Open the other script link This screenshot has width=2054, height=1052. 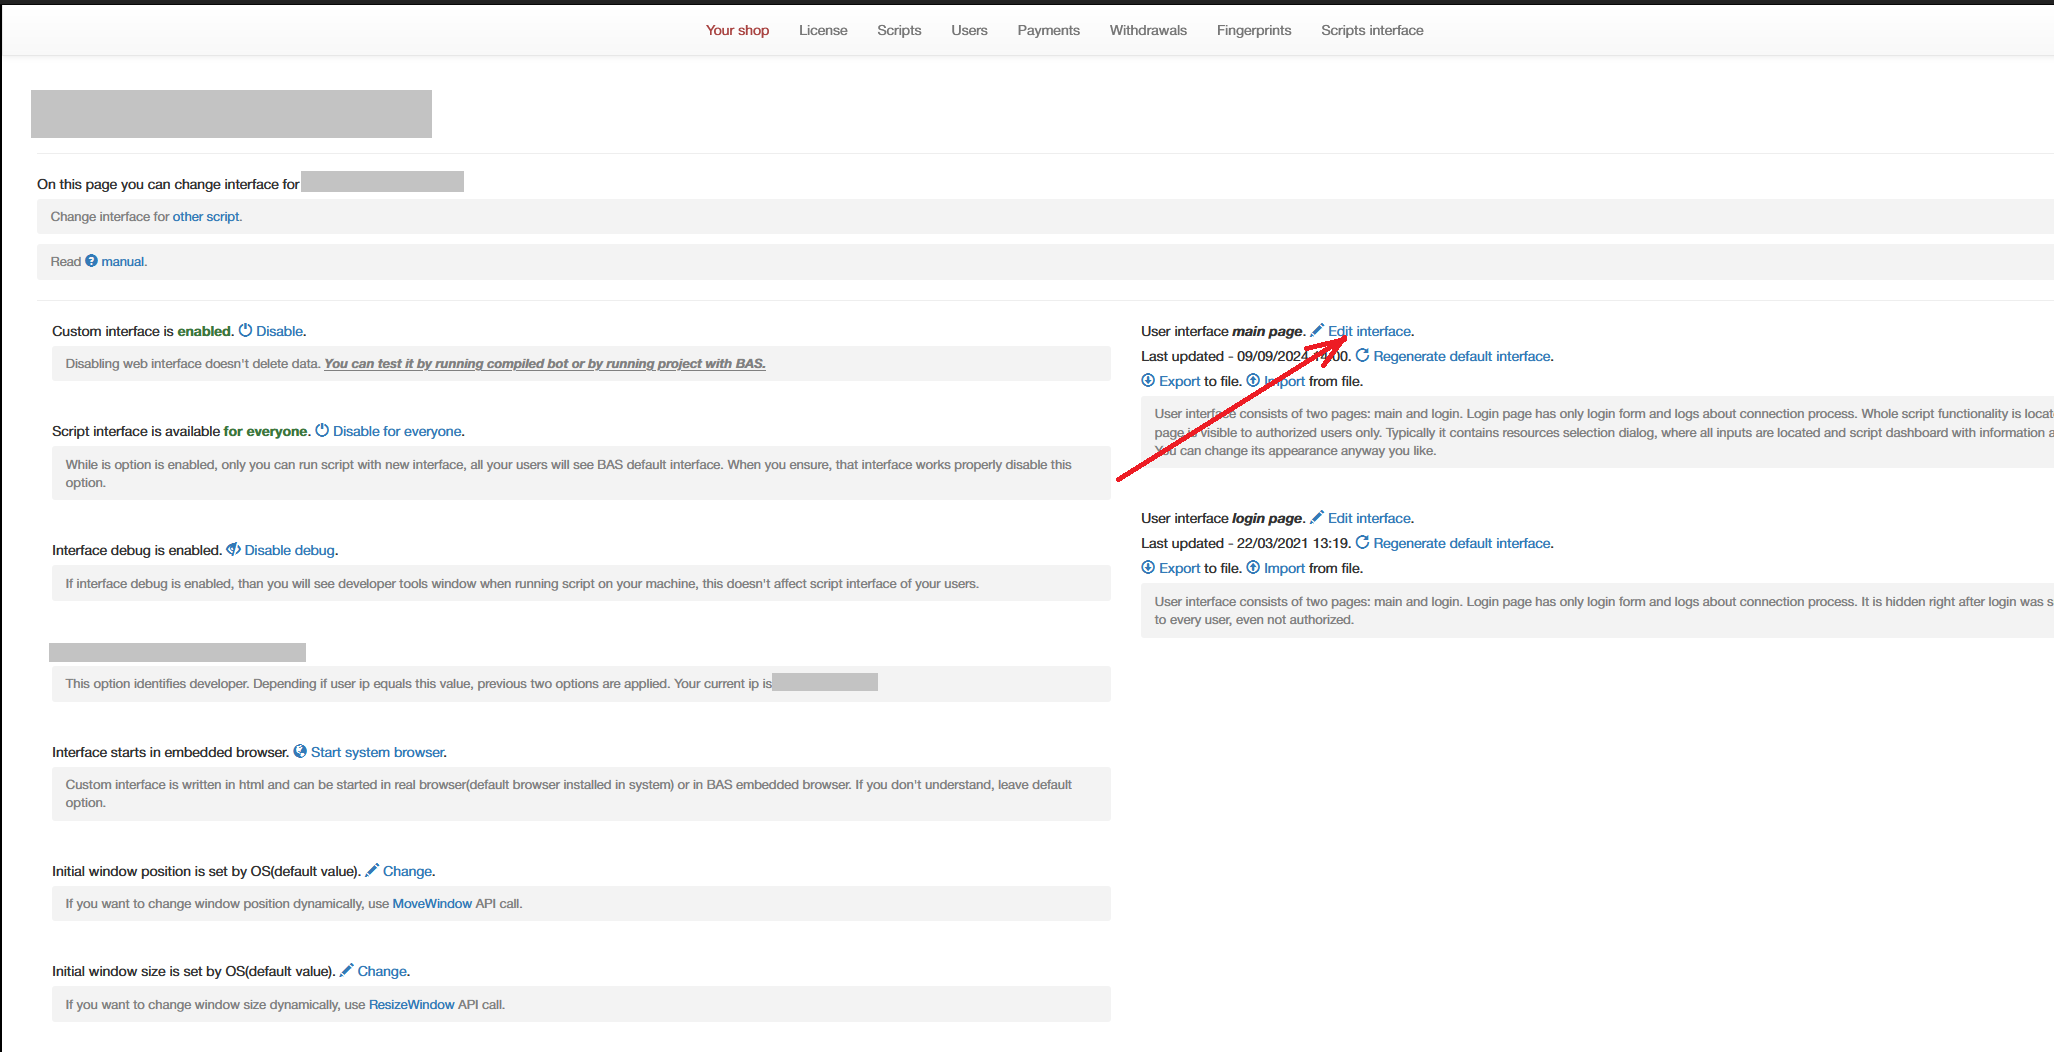205,216
